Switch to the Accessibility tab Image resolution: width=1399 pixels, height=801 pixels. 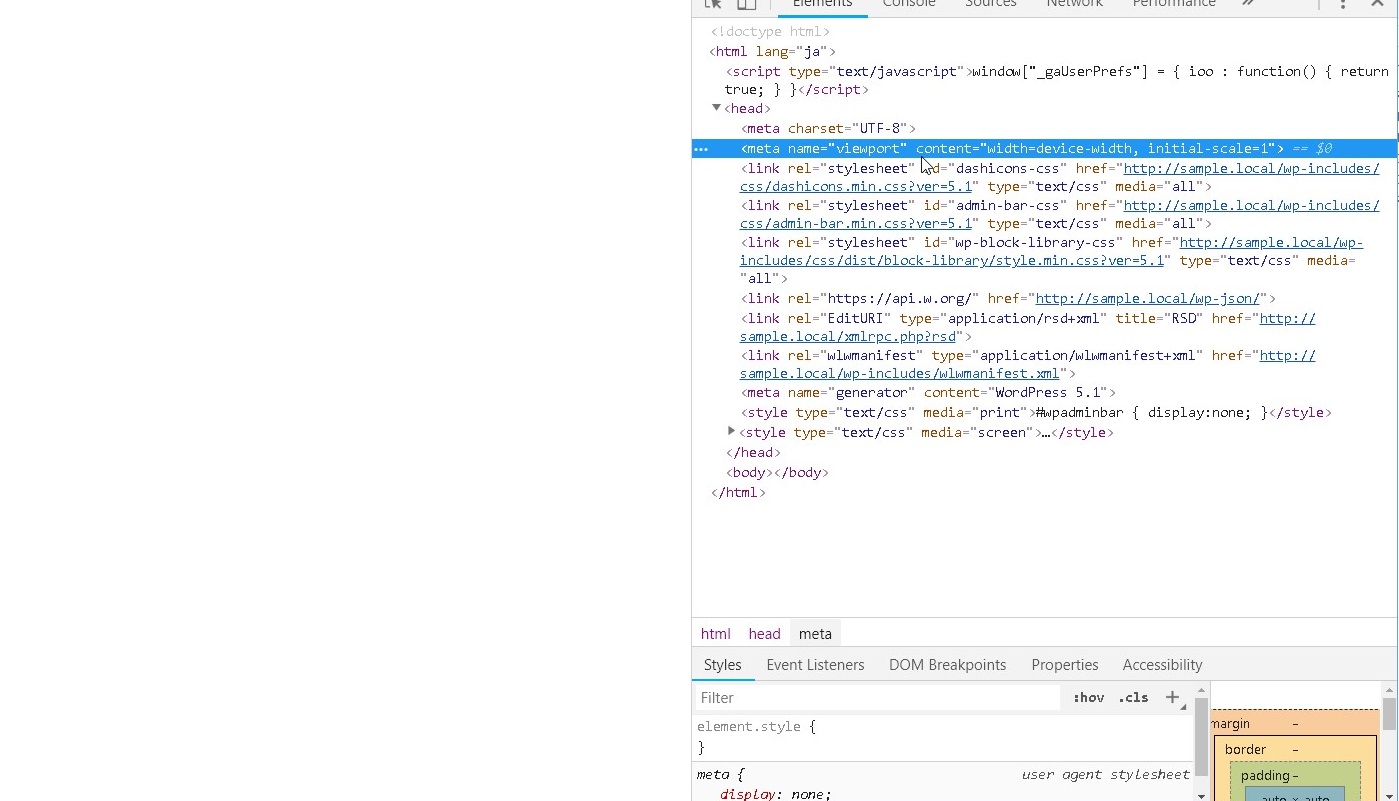[1161, 664]
